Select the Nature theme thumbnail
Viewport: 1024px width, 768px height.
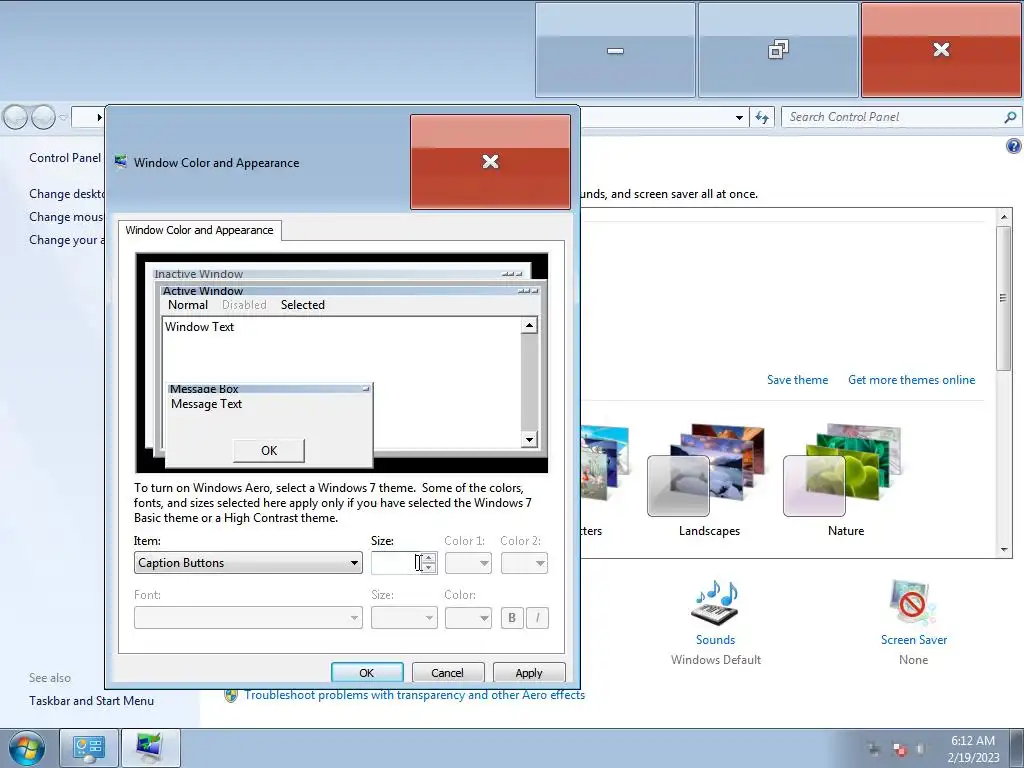(844, 470)
